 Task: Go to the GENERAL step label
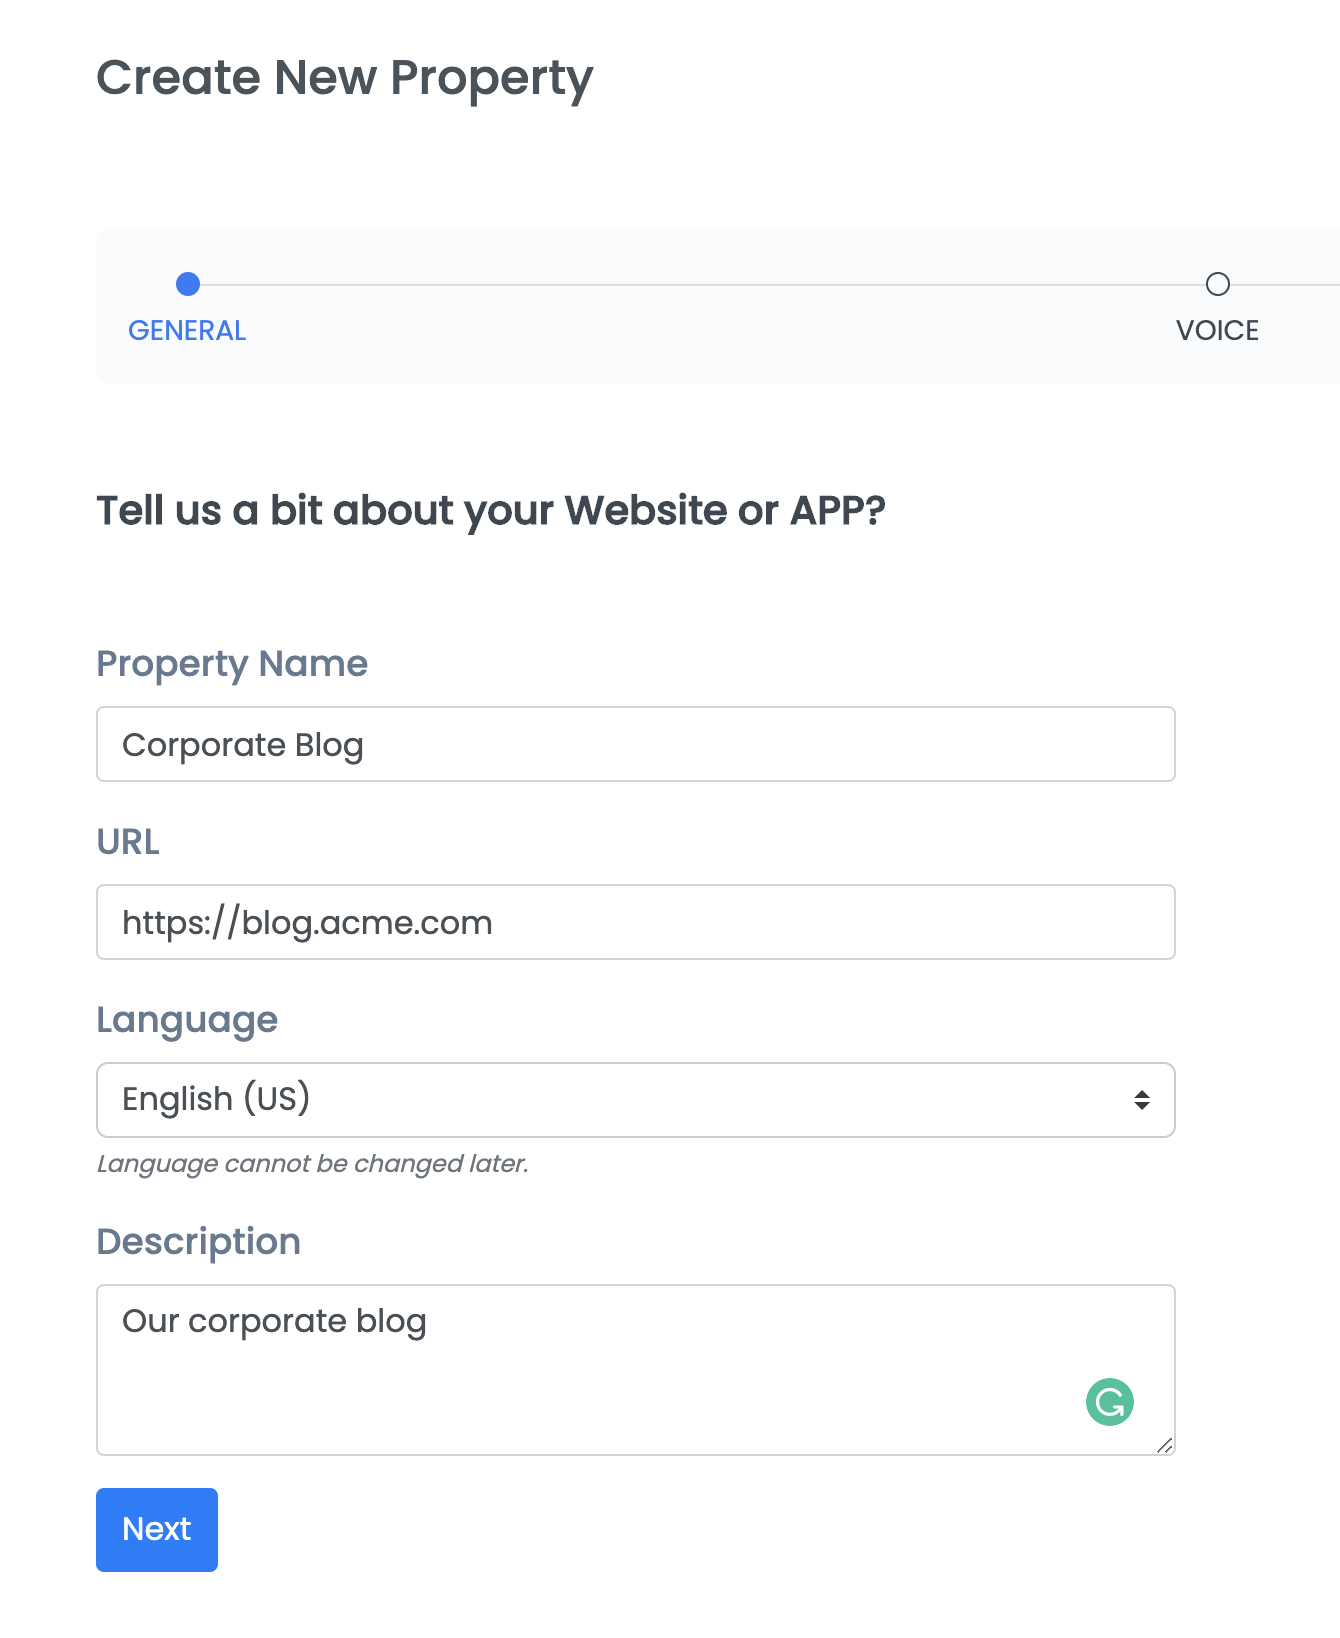(187, 330)
